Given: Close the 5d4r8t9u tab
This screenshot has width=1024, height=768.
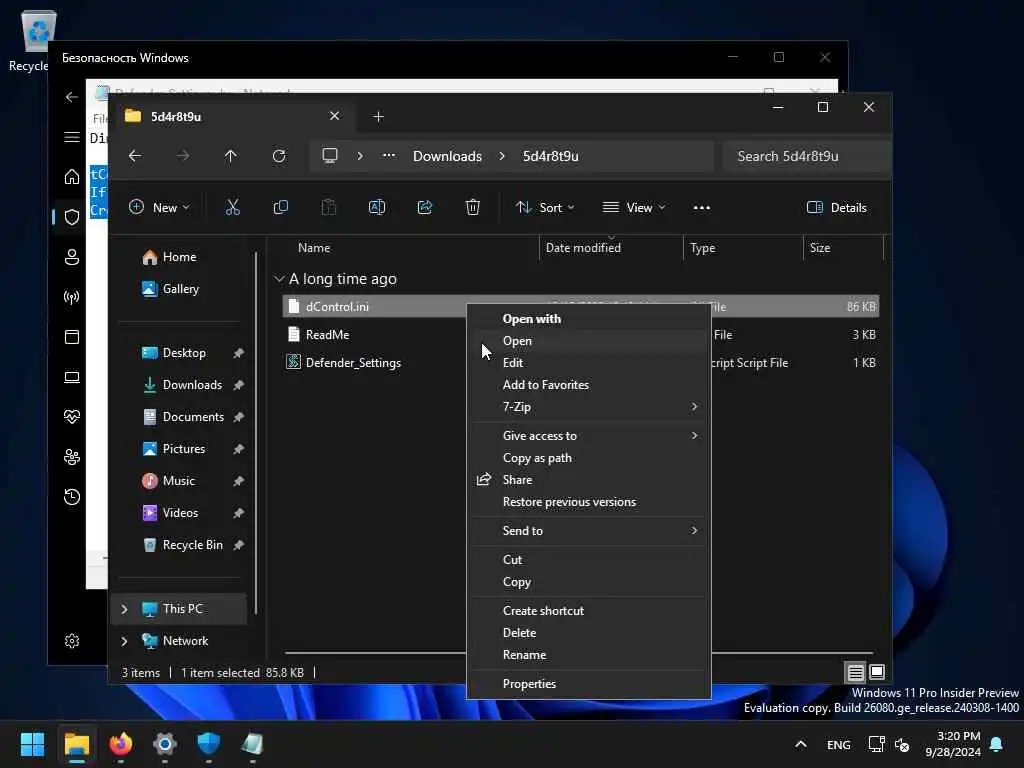Looking at the screenshot, I should 334,116.
